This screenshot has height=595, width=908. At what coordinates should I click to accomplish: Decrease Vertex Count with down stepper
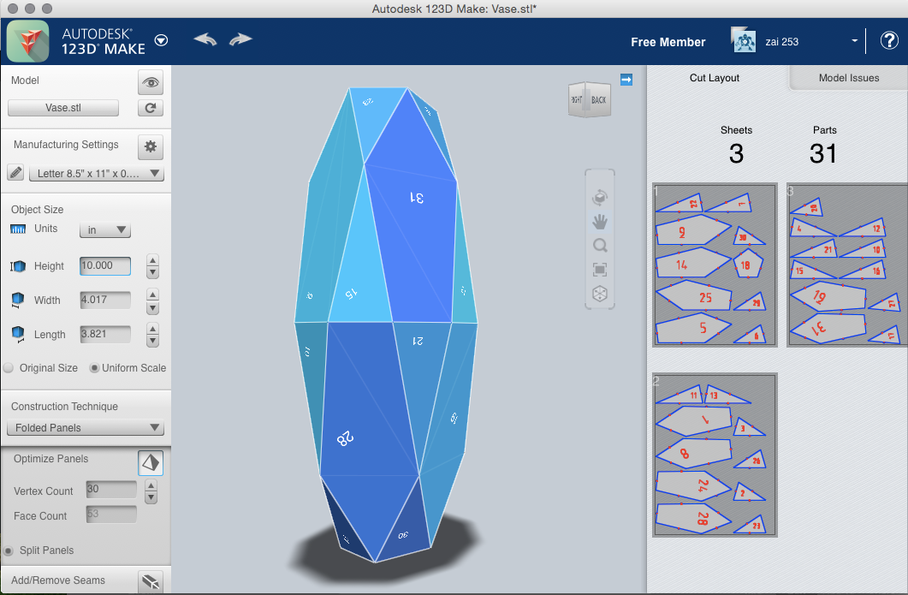(151, 497)
